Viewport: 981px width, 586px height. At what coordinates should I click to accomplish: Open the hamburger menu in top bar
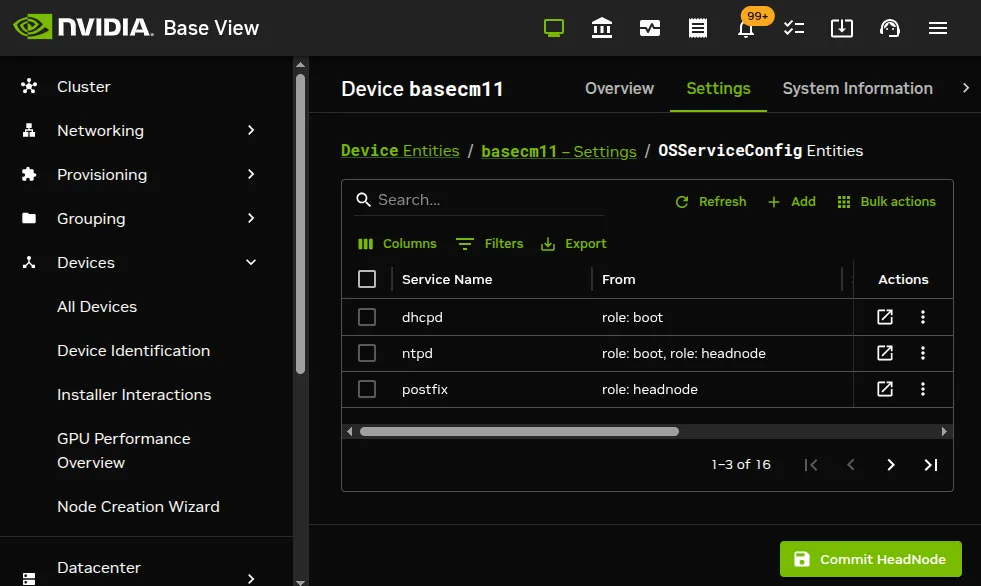[937, 28]
